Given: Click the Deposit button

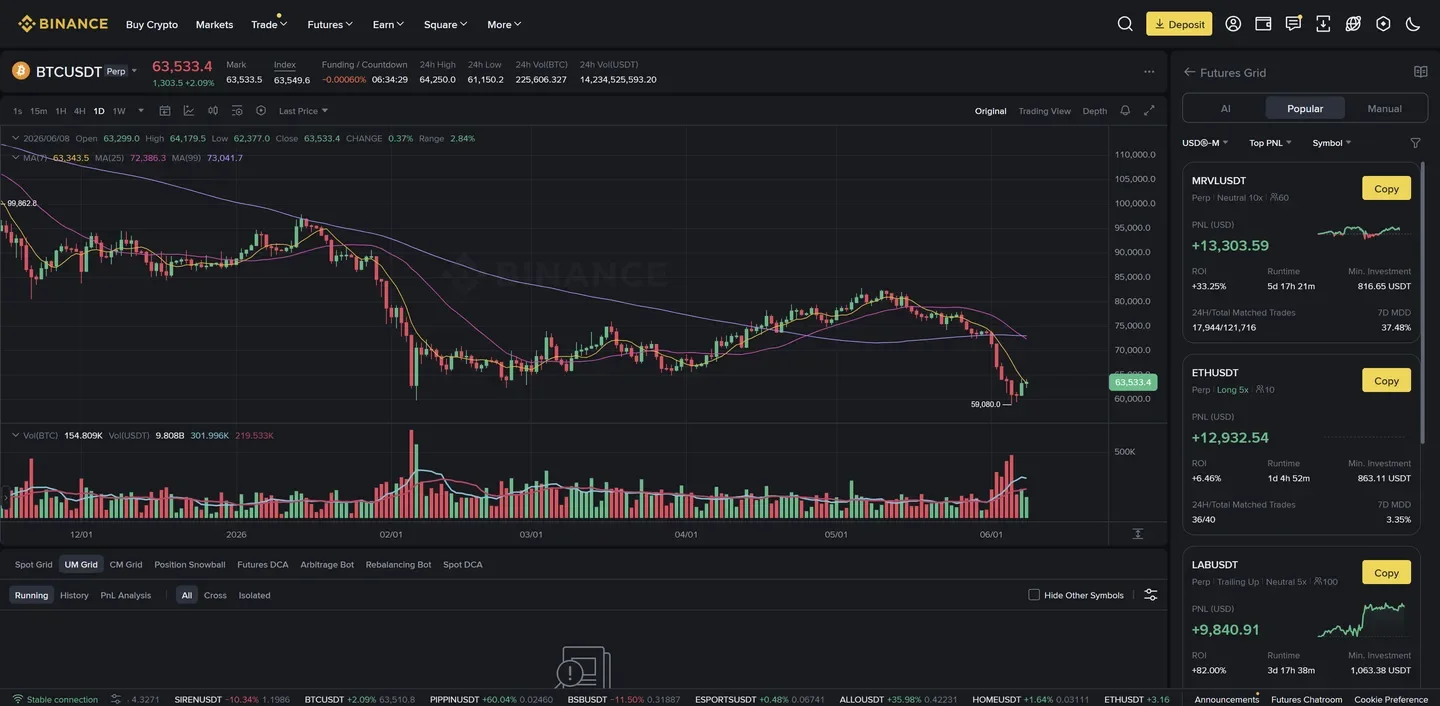Looking at the screenshot, I should (1179, 24).
